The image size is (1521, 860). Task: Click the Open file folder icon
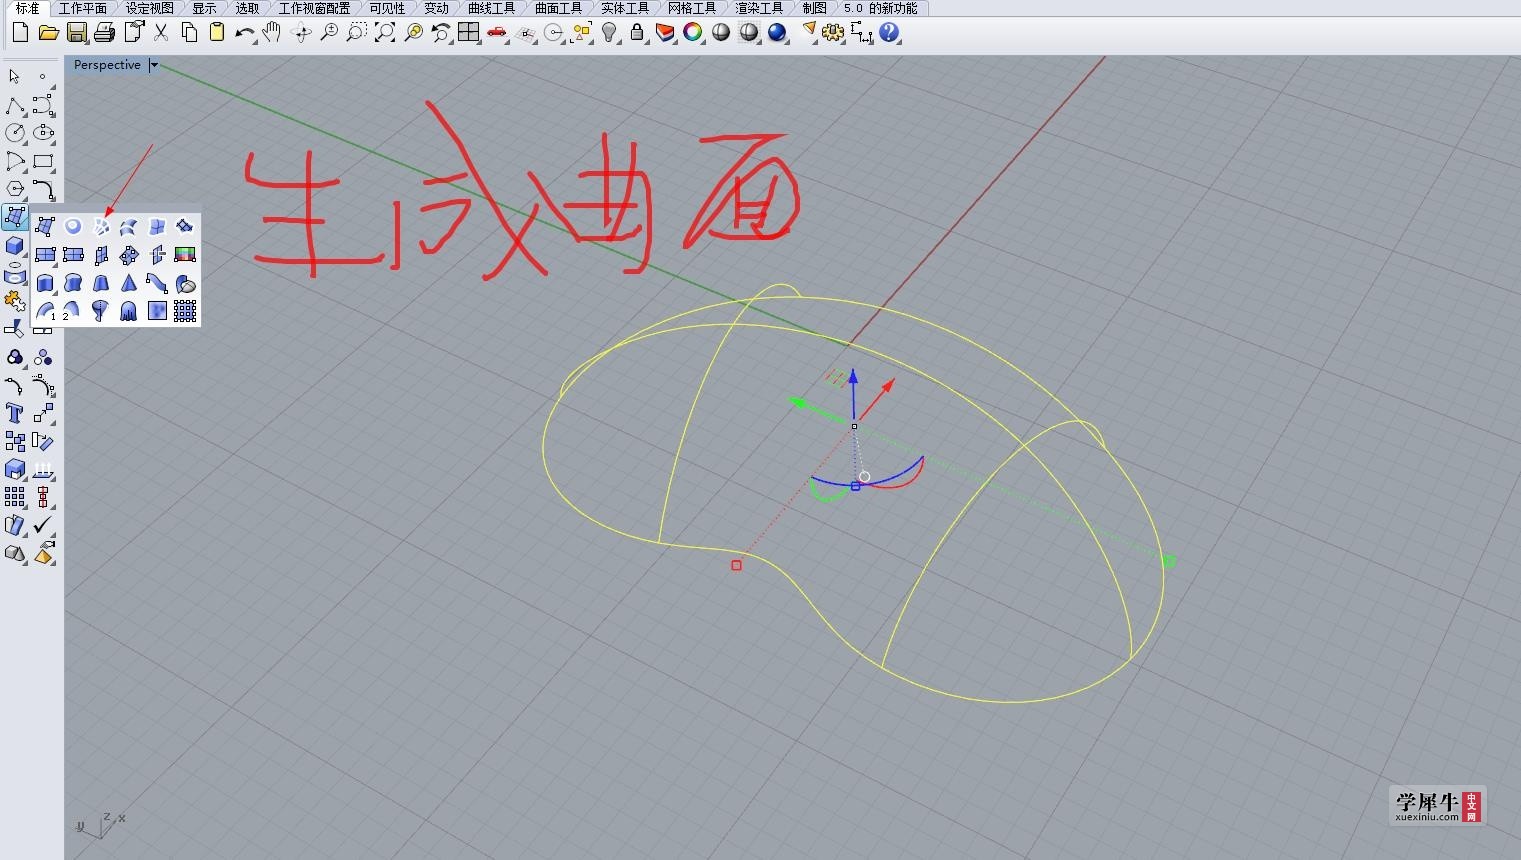pos(48,33)
